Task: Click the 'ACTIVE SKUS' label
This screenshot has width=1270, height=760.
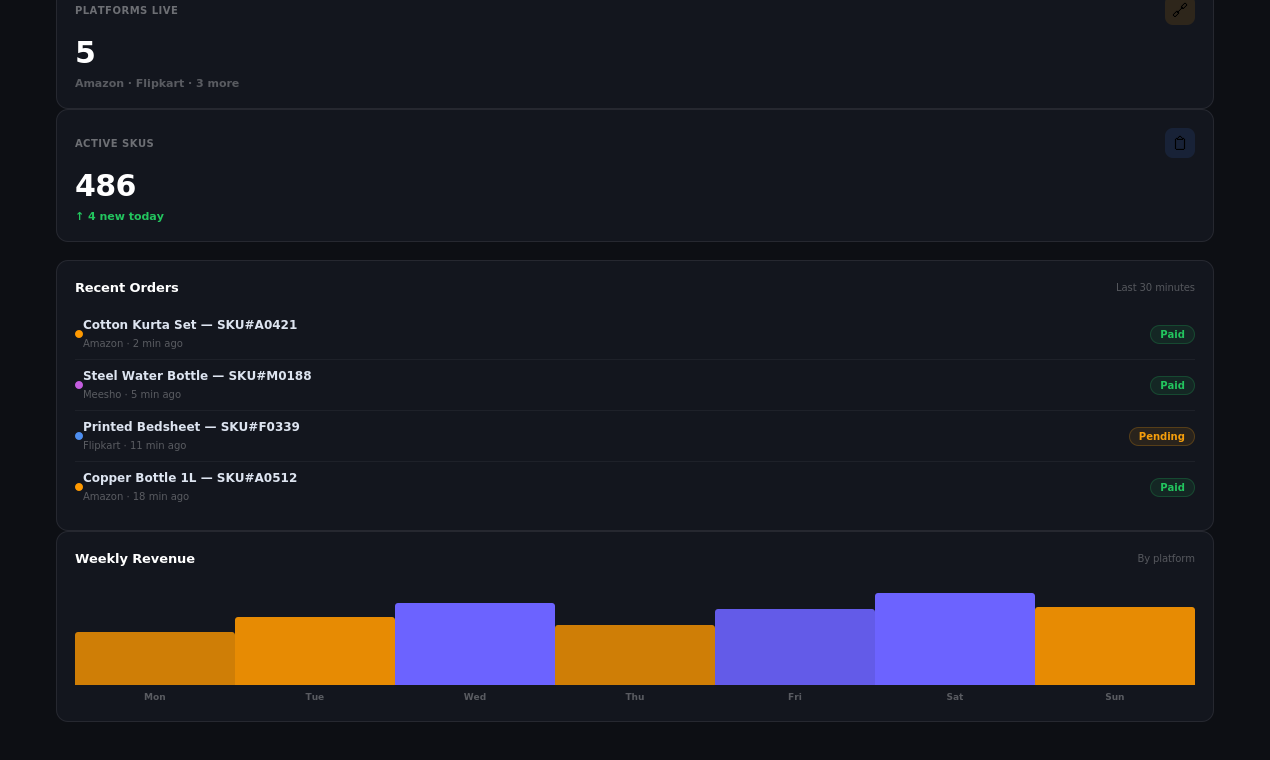Action: click(114, 143)
